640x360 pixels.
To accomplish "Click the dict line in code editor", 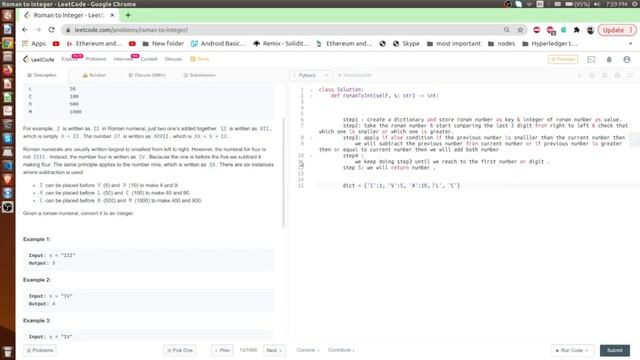I will 401,186.
